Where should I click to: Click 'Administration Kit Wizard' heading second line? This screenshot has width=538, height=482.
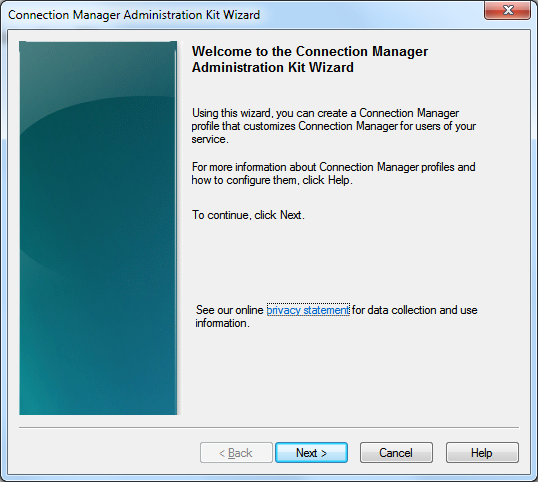coord(272,67)
